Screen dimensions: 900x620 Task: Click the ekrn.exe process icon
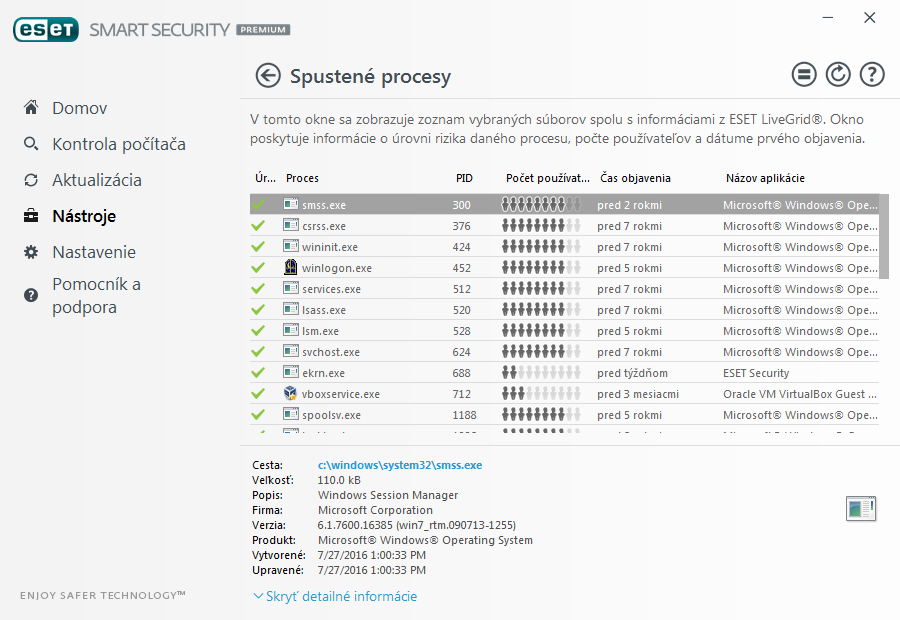coord(291,372)
